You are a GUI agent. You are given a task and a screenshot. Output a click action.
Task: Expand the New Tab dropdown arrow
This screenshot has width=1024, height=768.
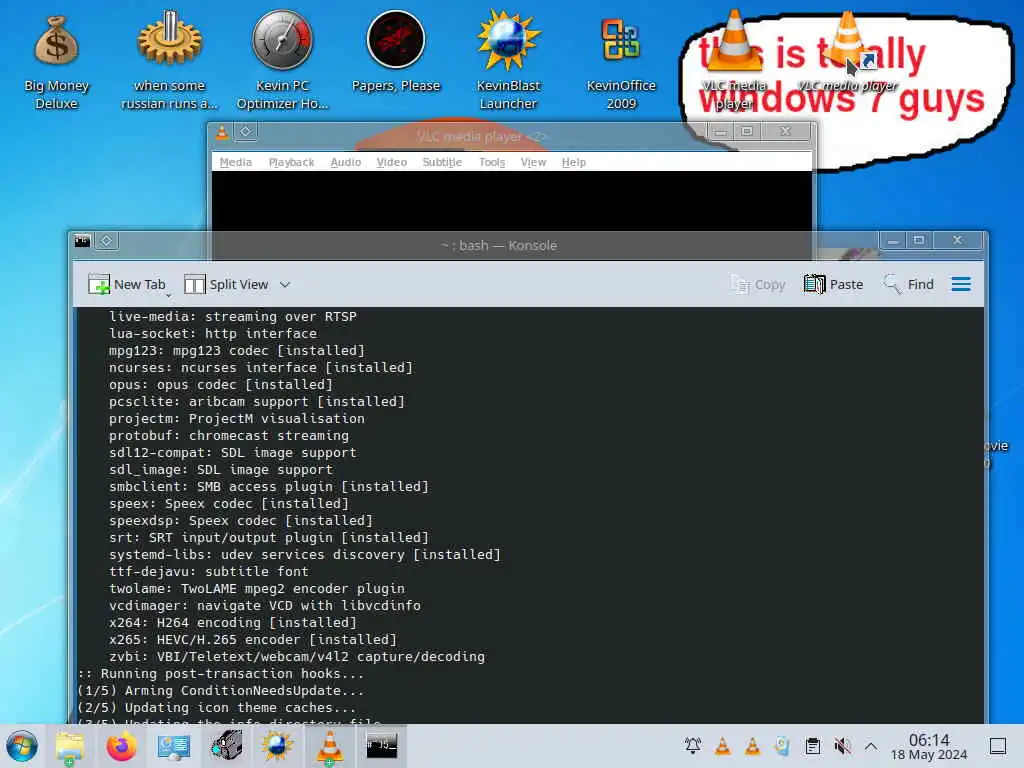pyautogui.click(x=168, y=295)
